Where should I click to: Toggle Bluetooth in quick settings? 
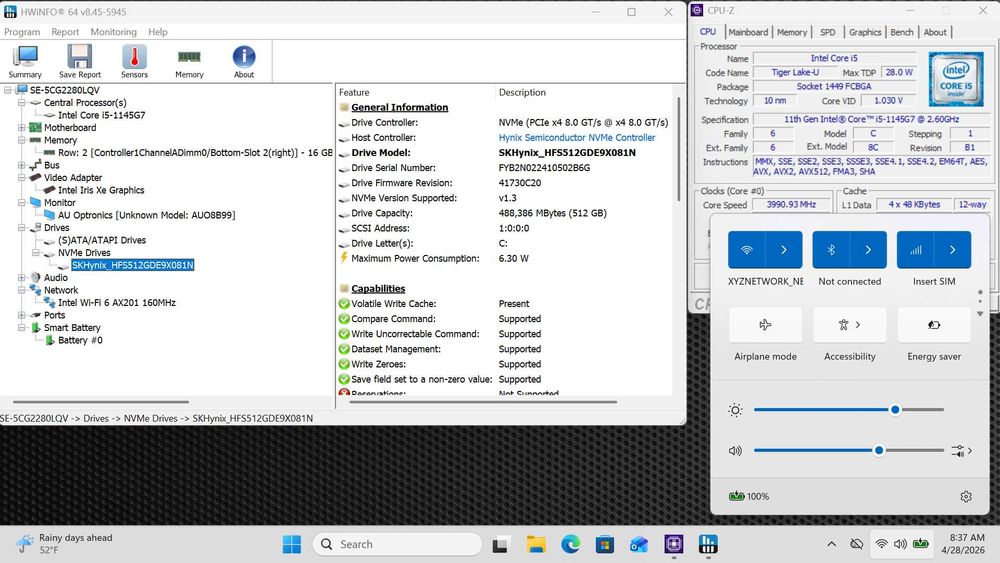point(831,250)
